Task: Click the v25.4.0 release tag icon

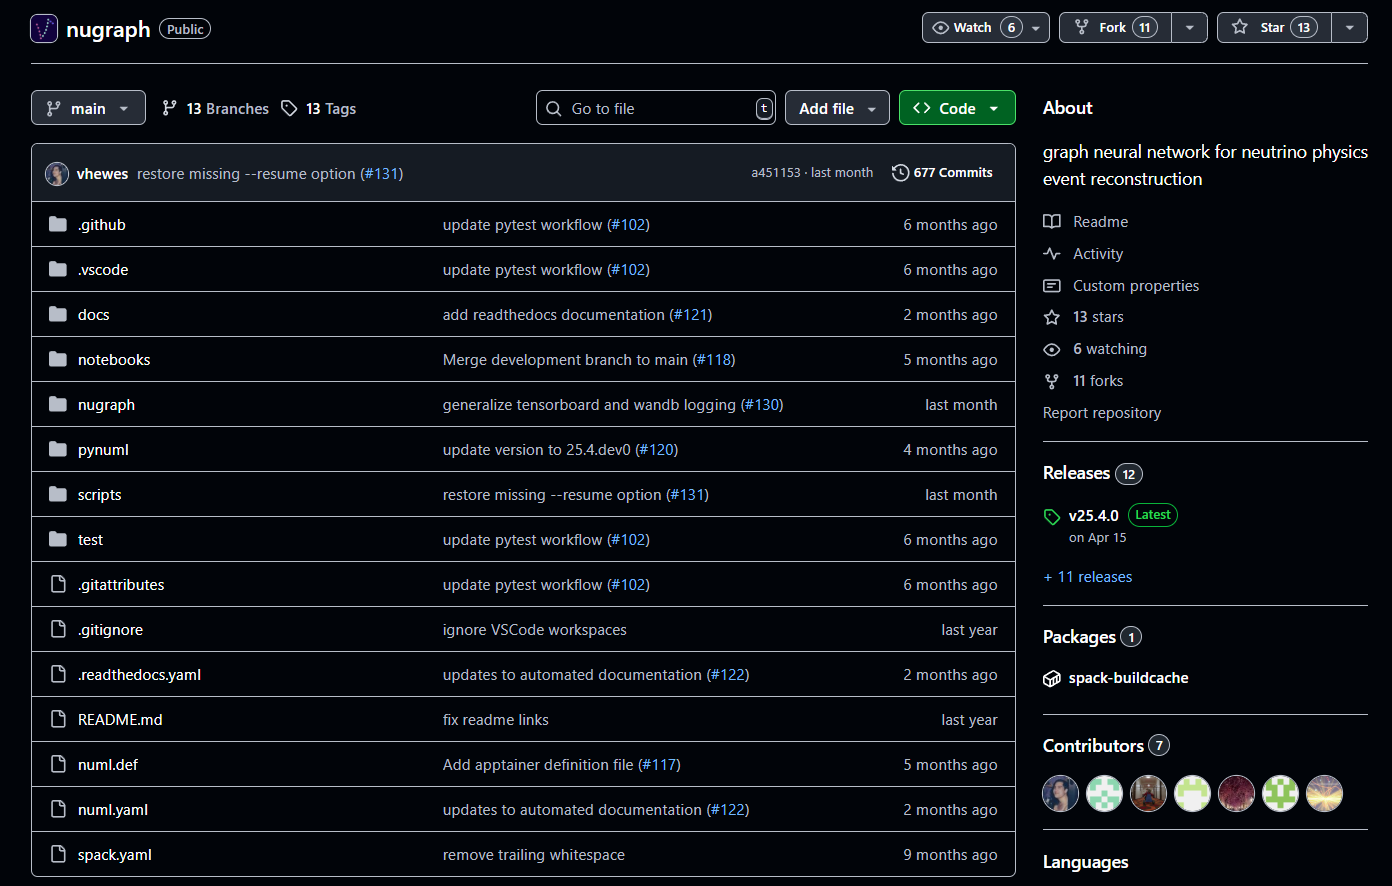Action: coord(1051,516)
